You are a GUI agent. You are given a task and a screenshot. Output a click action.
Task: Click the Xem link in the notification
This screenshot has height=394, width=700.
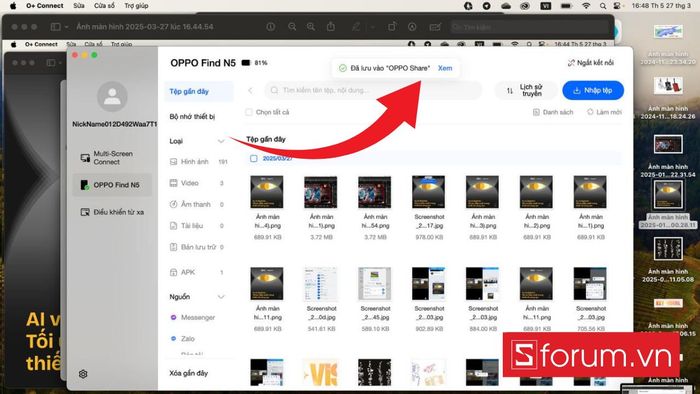point(445,68)
